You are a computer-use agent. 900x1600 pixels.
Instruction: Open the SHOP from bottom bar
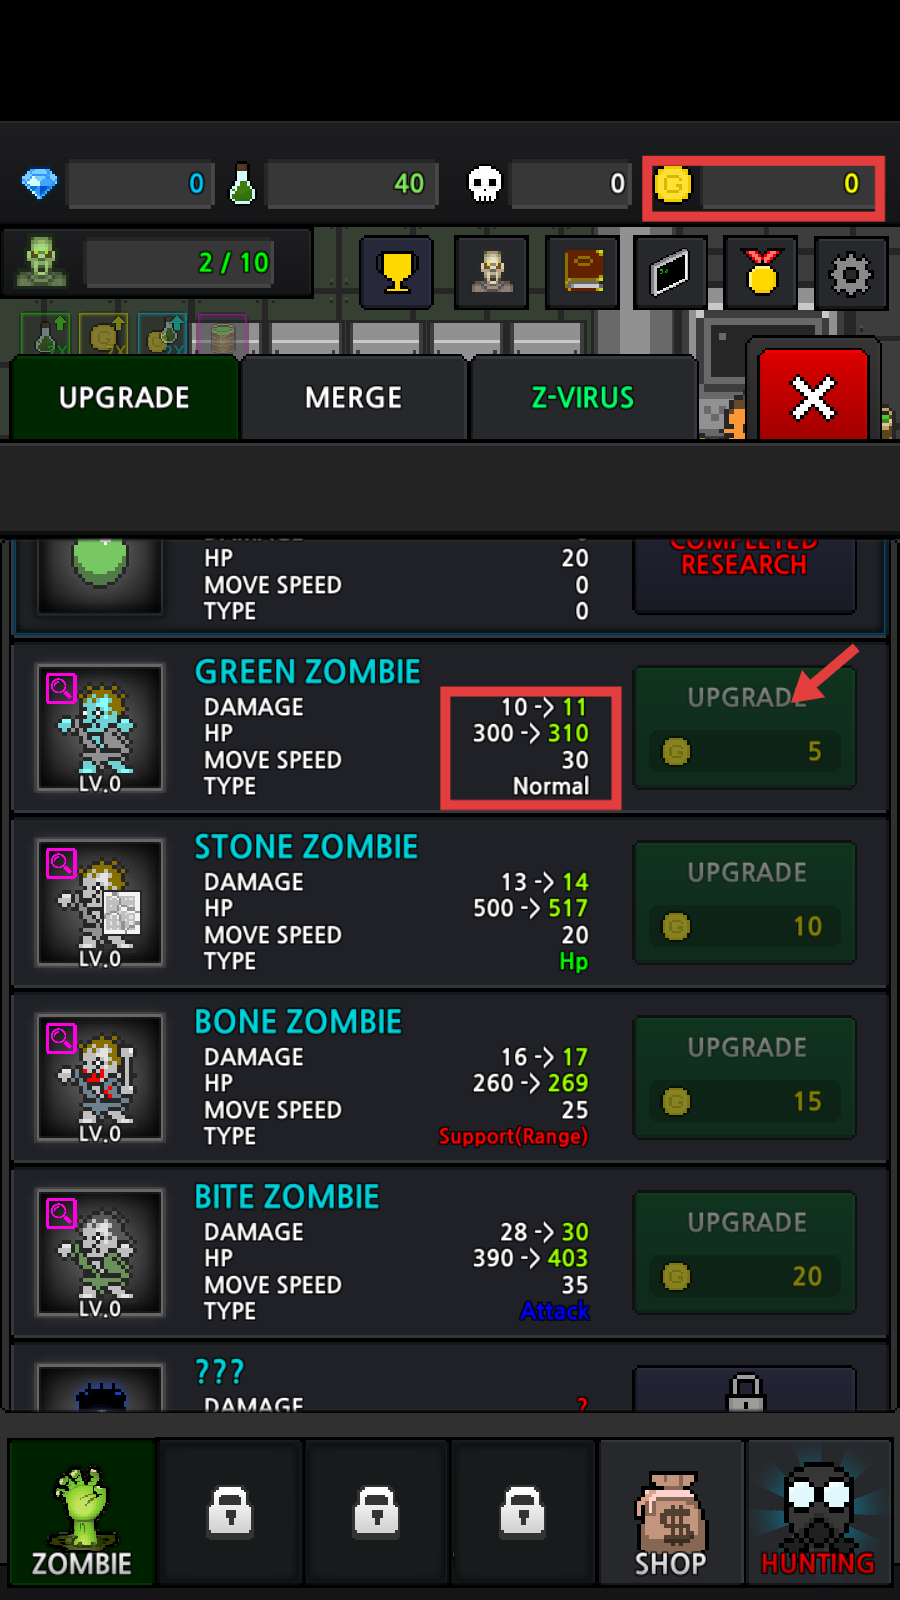(x=671, y=1513)
